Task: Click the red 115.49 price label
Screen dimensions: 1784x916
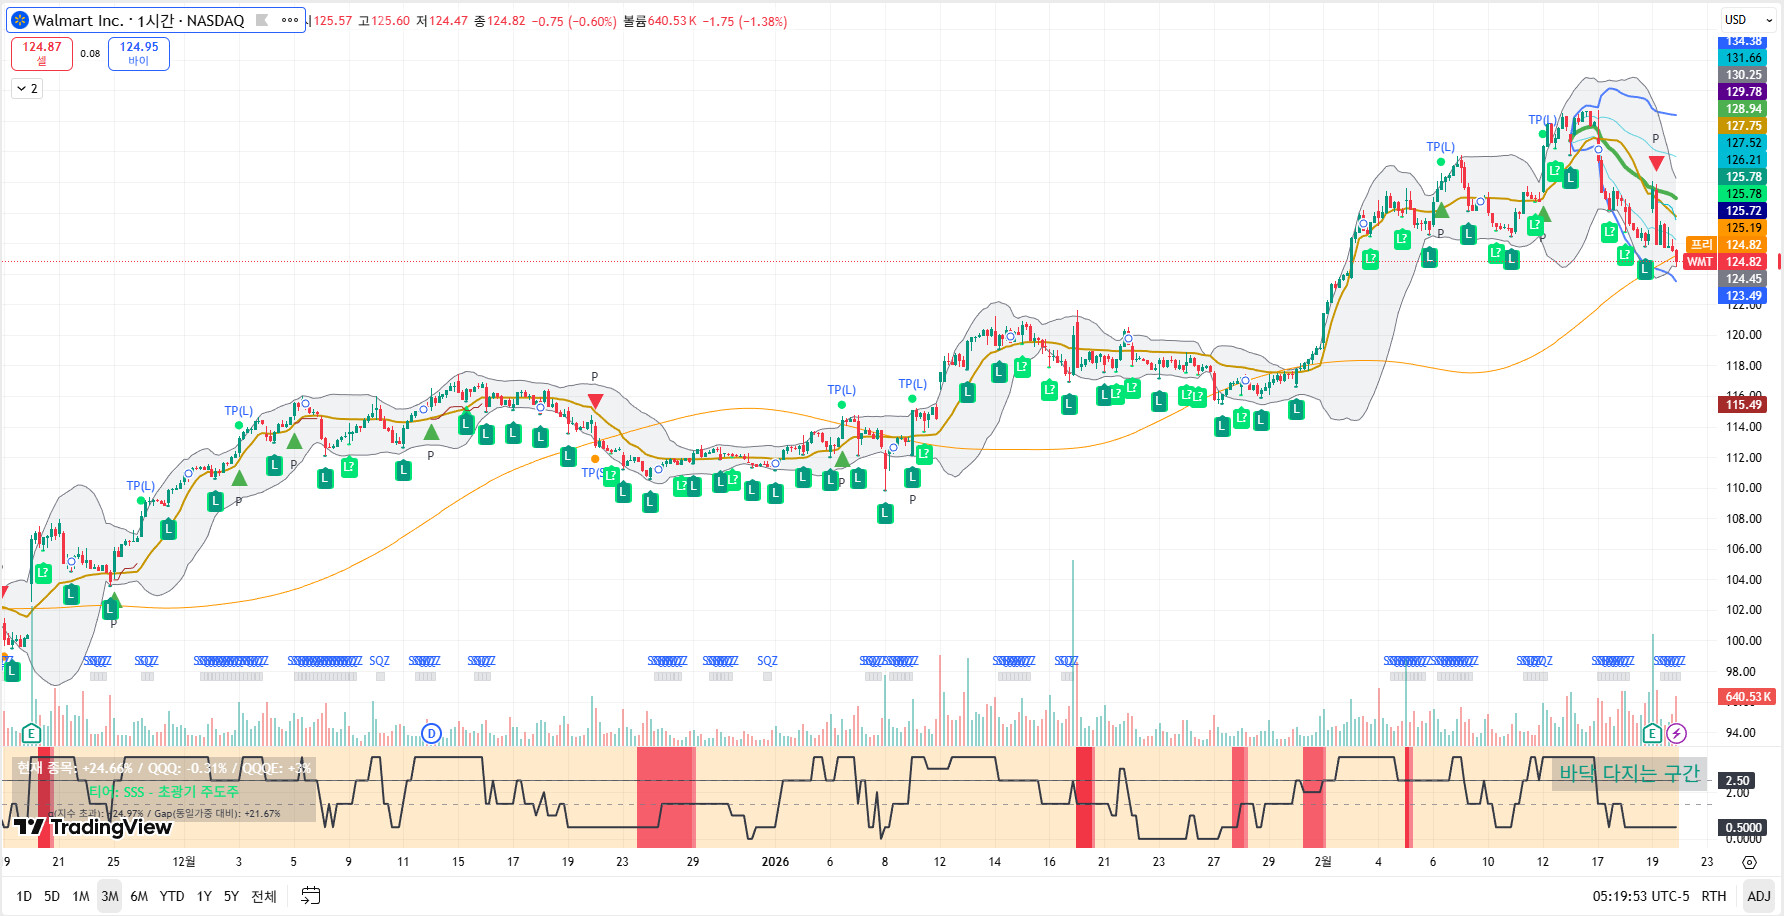Action: pos(1744,405)
